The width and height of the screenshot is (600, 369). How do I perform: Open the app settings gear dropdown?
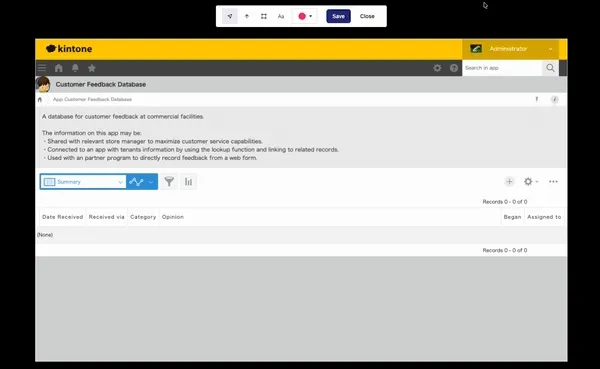pyautogui.click(x=531, y=181)
